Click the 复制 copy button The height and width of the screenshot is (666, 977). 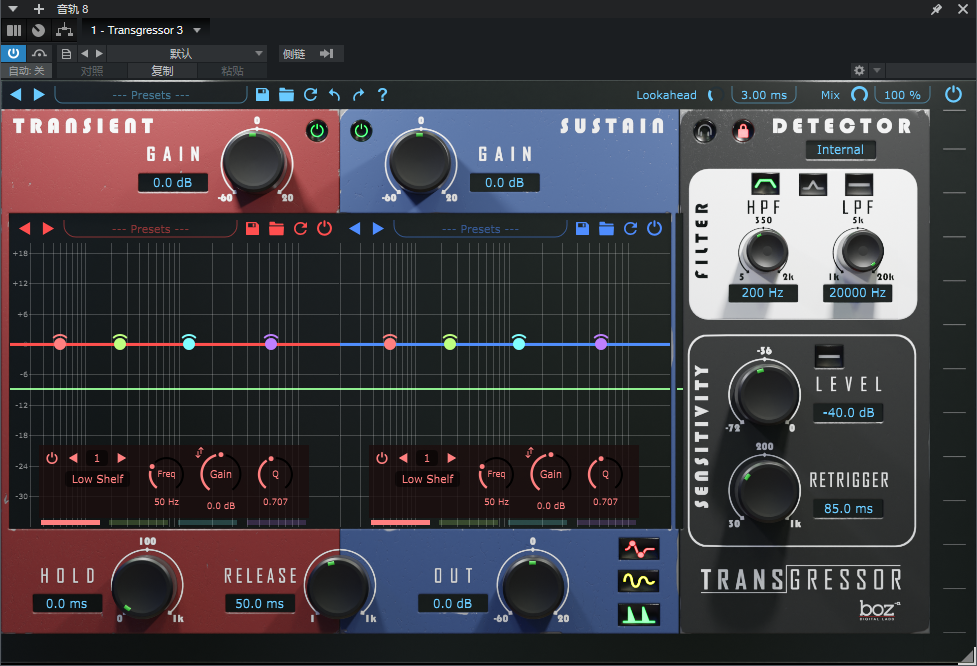[x=162, y=70]
